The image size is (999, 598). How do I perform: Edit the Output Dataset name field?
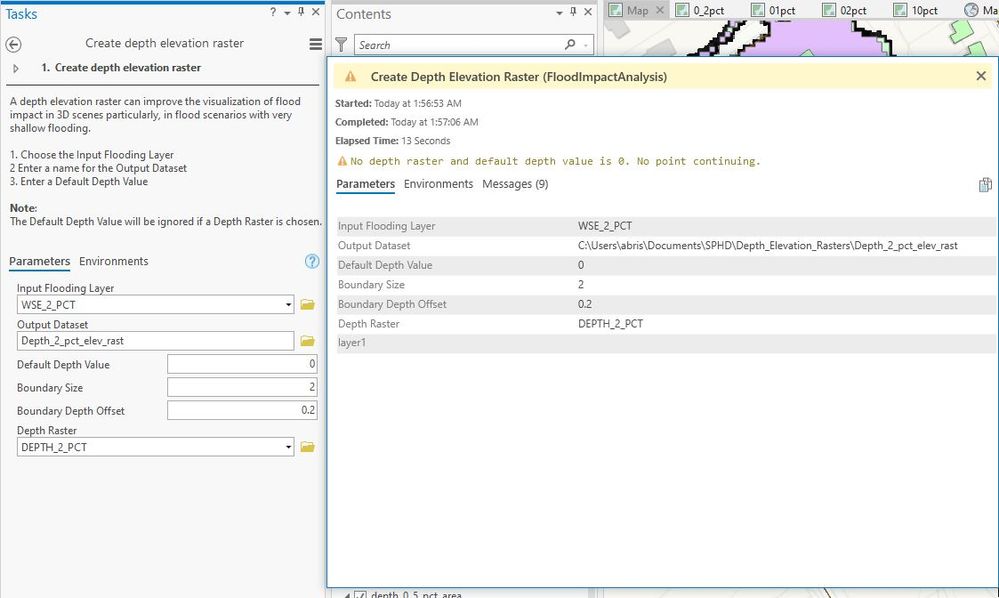(x=155, y=341)
